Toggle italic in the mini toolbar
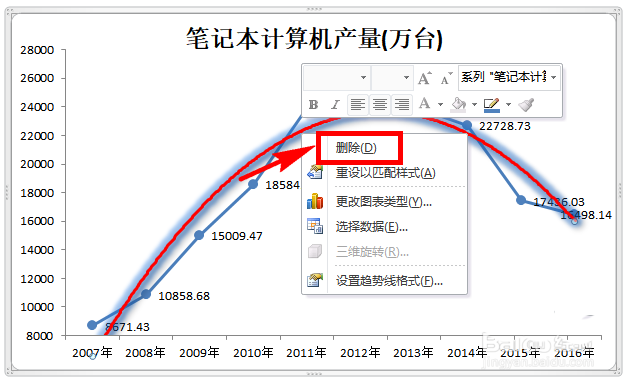The height and width of the screenshot is (384, 629). (x=335, y=105)
